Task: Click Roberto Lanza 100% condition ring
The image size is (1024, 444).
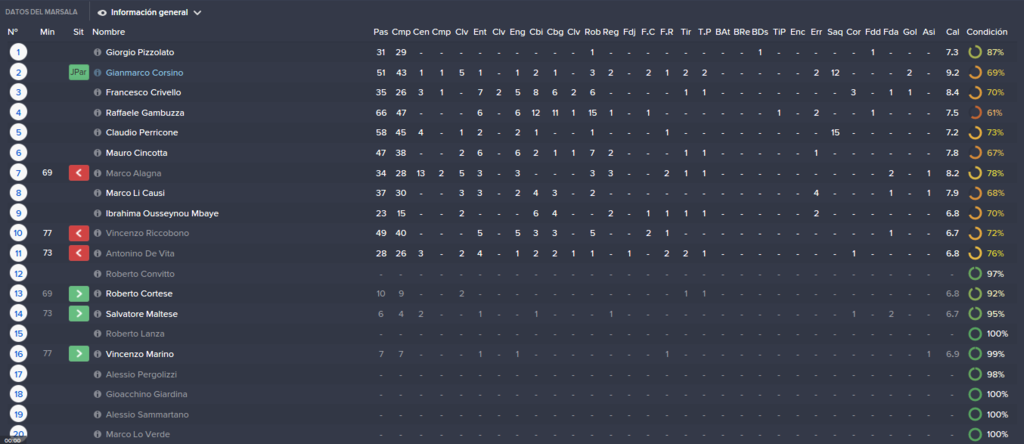Action: coord(975,334)
